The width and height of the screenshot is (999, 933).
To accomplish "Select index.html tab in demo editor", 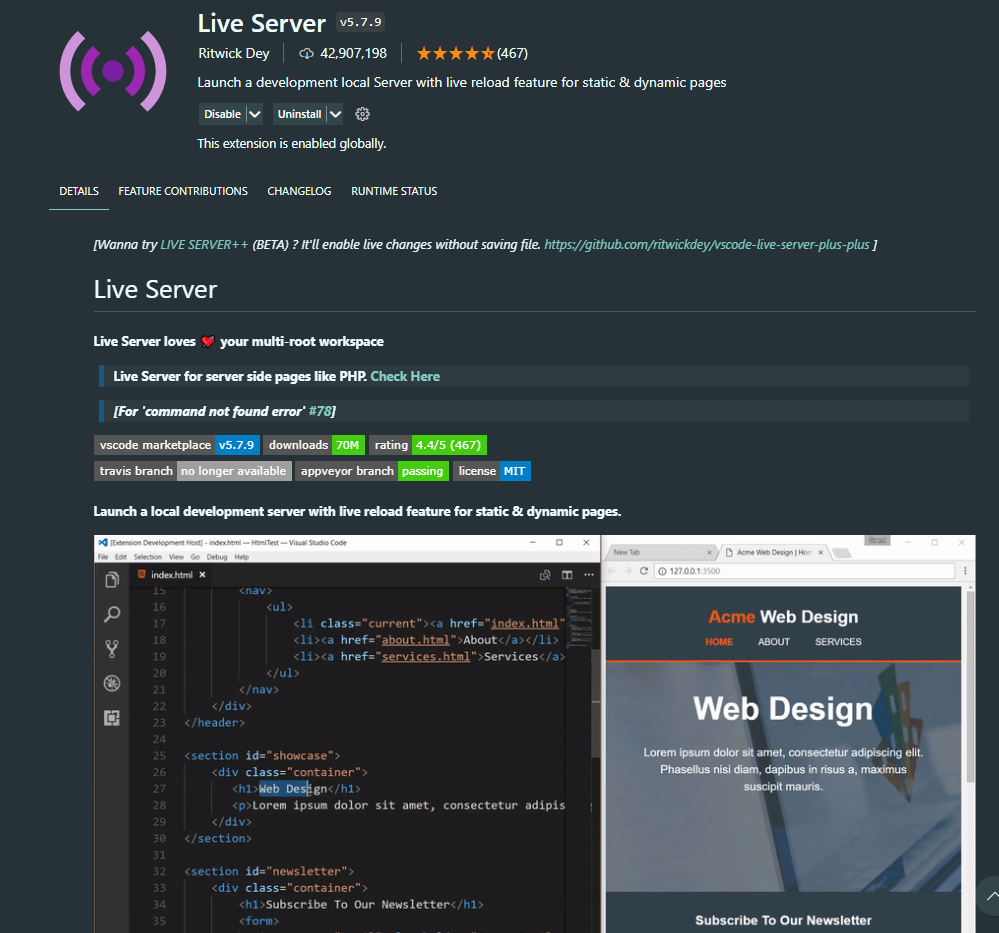I will click(171, 575).
